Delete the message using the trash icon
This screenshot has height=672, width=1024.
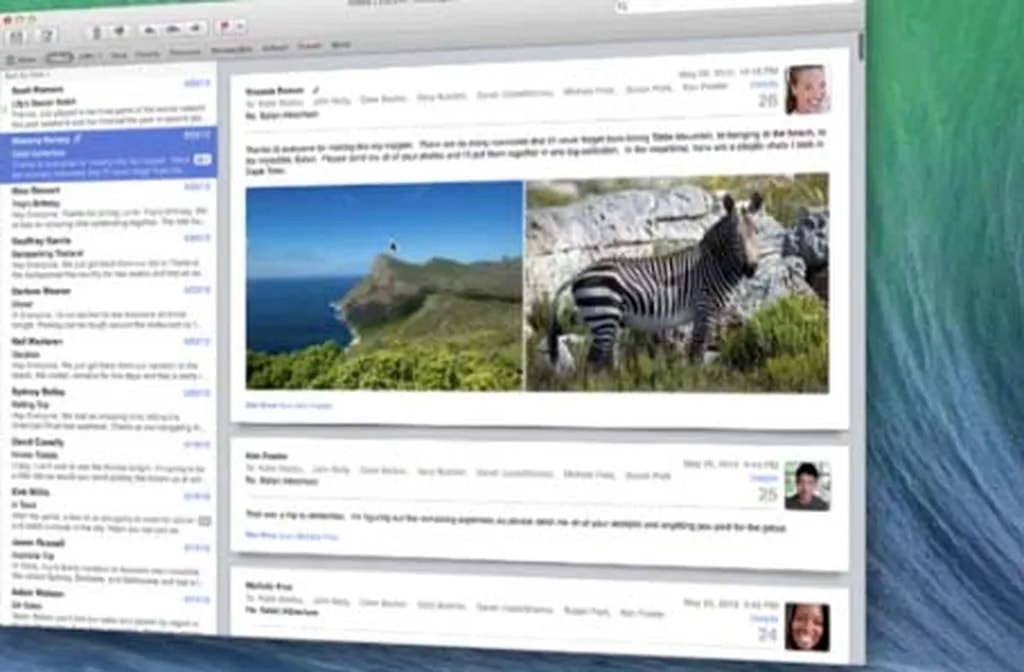pos(95,33)
